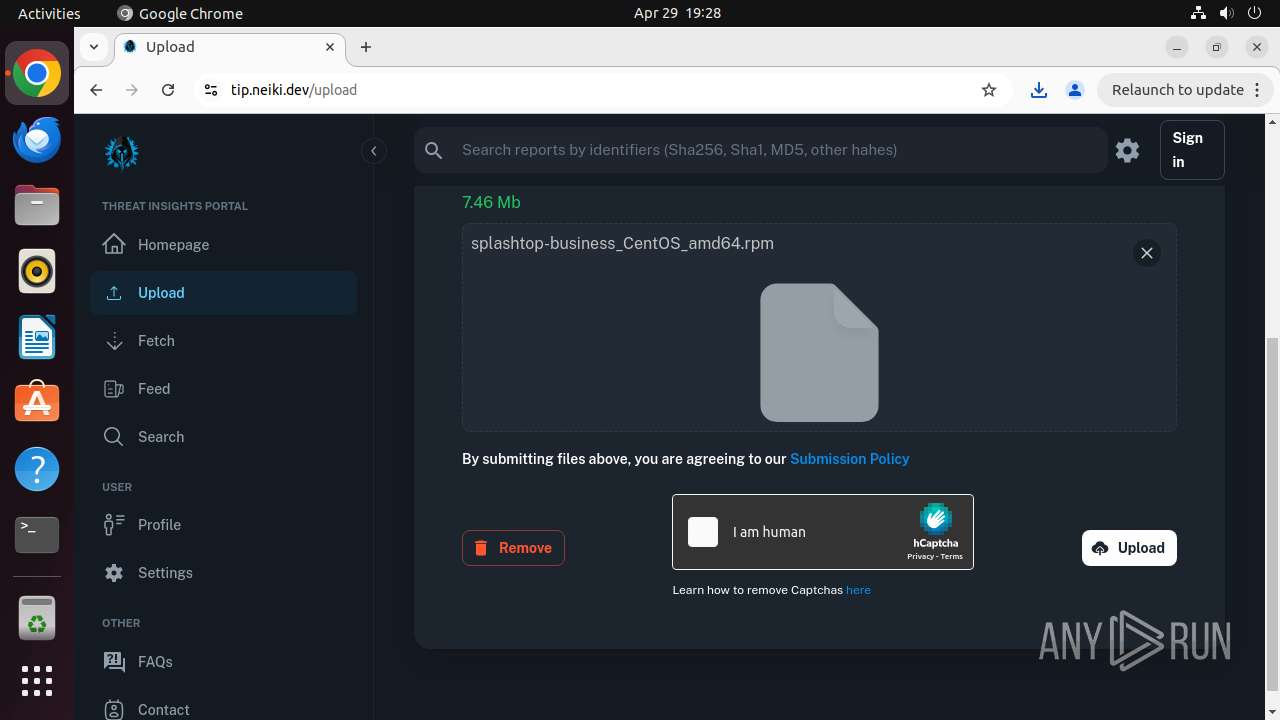Remove the splashtop rpm file with X
Image resolution: width=1280 pixels, height=720 pixels.
[1147, 253]
